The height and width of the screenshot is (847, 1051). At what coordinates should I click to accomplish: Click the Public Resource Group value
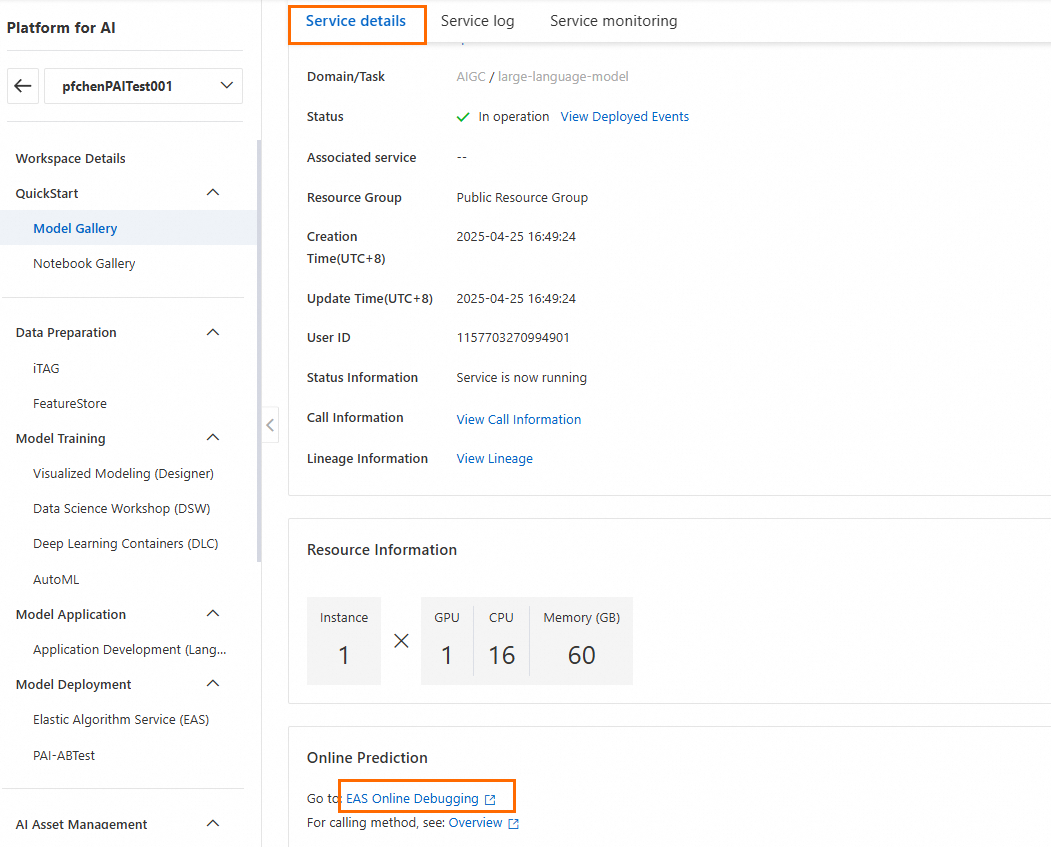point(521,198)
